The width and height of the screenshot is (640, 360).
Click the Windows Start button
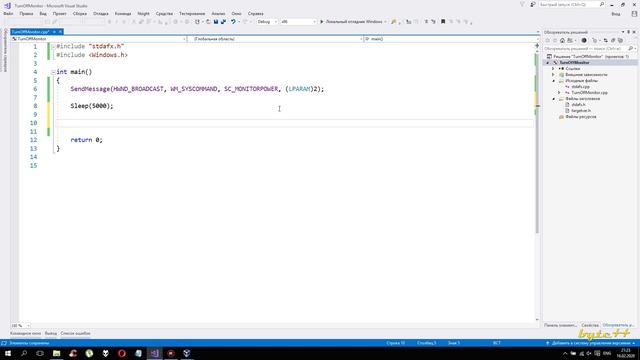[8, 353]
